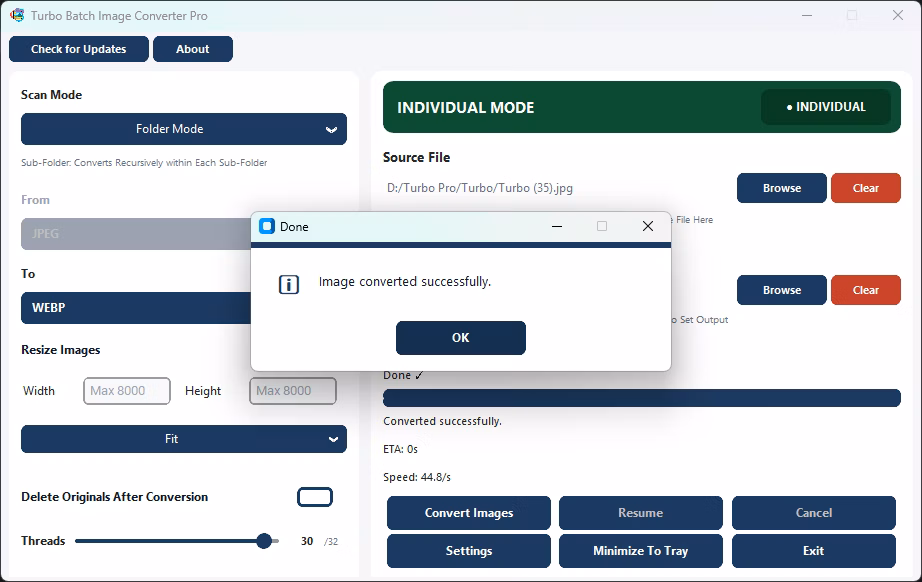The image size is (922, 582).
Task: Click the source path 'D:/Turbo Pro/Turbo/Turbo (35).jpg'
Action: (x=480, y=188)
